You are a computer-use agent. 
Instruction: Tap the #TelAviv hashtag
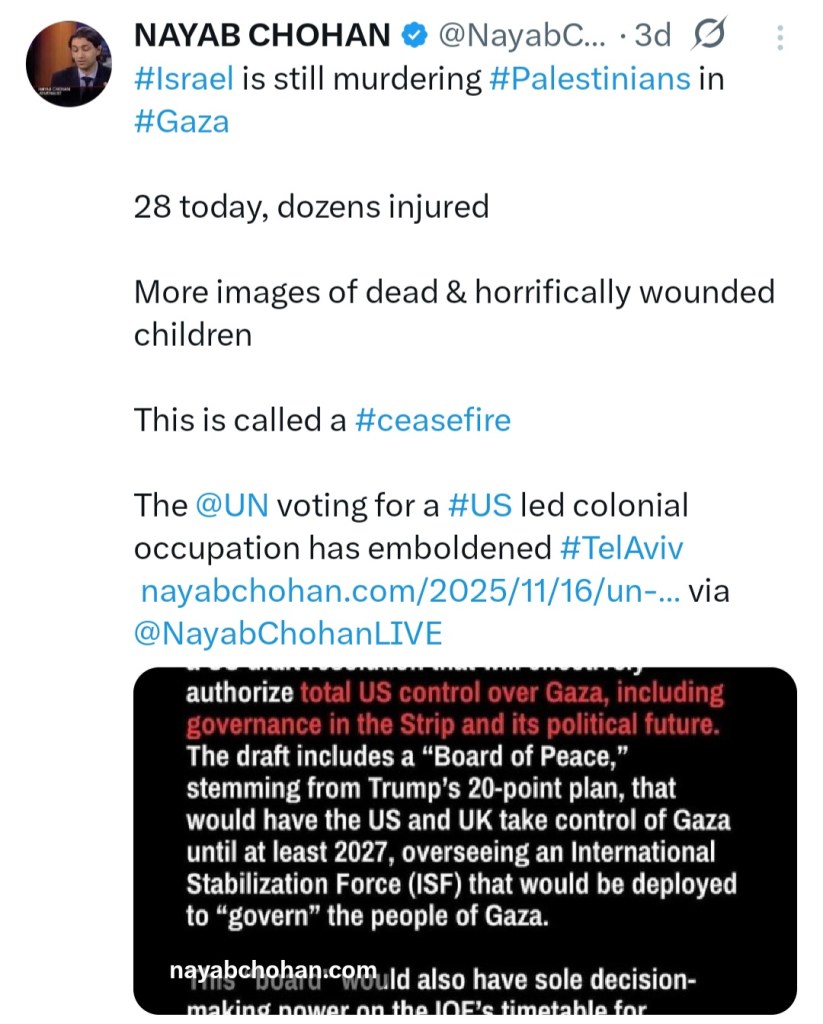(x=621, y=548)
